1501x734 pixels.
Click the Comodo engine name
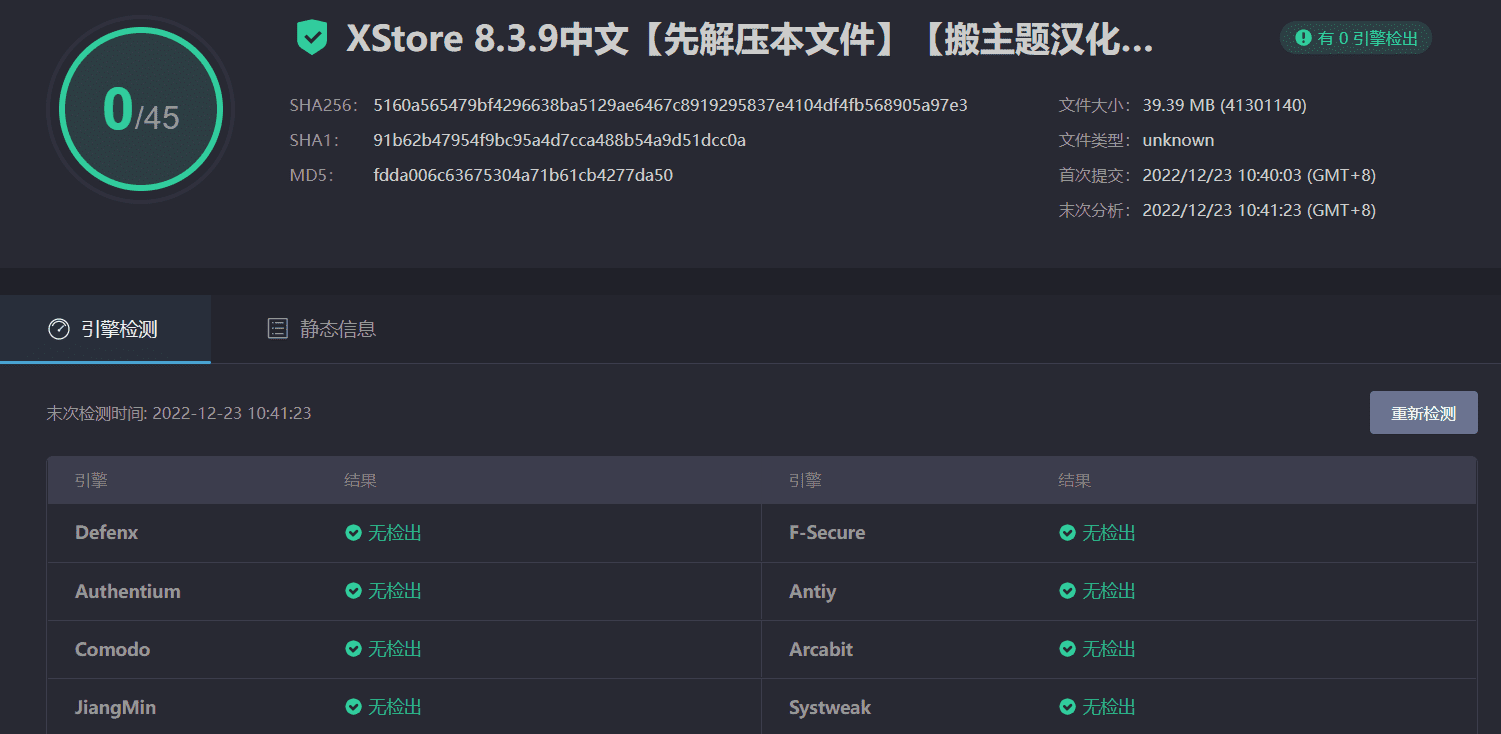(x=113, y=649)
